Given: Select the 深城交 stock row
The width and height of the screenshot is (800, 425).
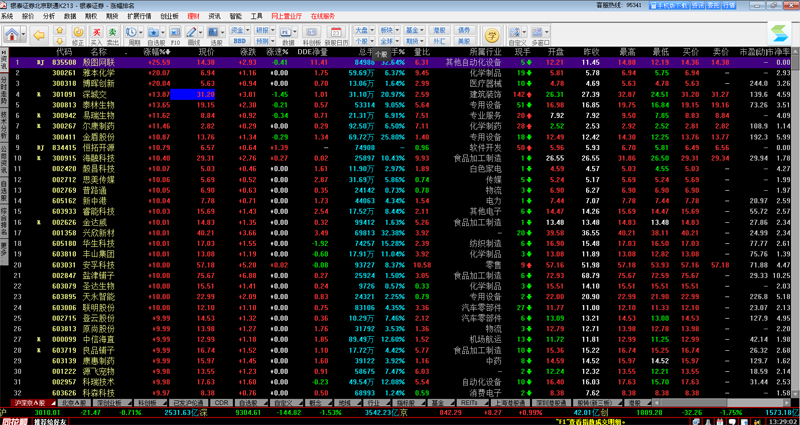Looking at the screenshot, I should [x=400, y=94].
